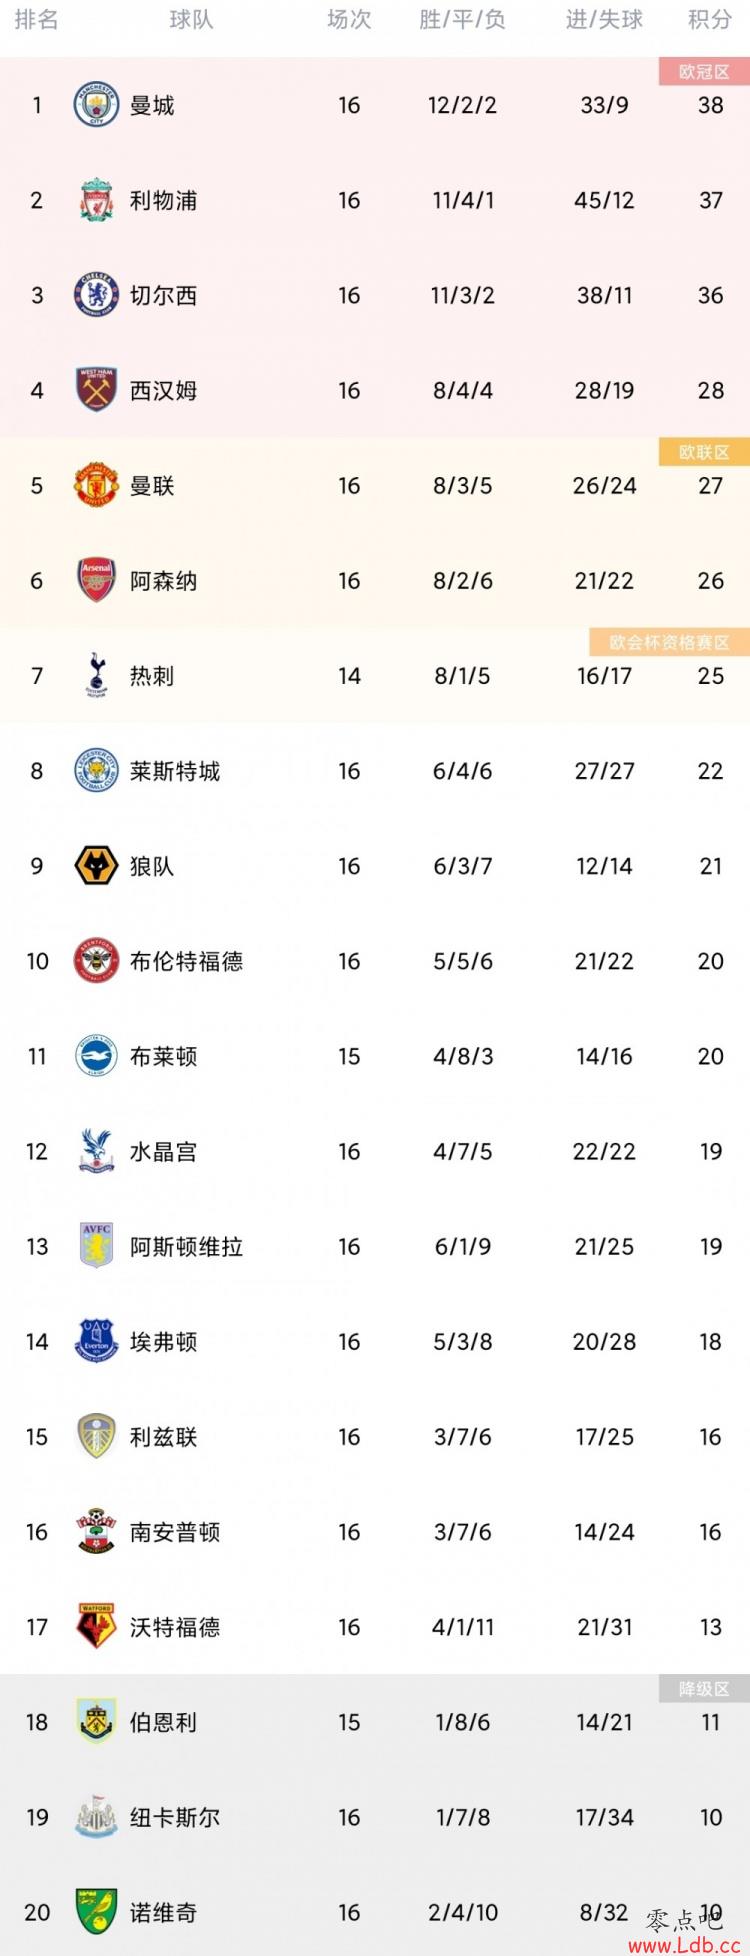This screenshot has height=1956, width=750.
Task: Click the Manchester United badge icon
Action: (97, 485)
